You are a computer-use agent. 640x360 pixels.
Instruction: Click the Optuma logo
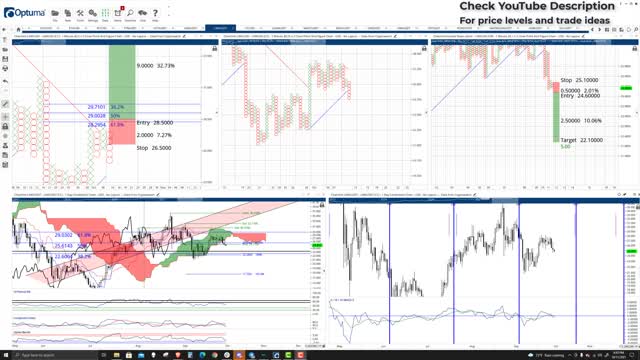tap(24, 13)
